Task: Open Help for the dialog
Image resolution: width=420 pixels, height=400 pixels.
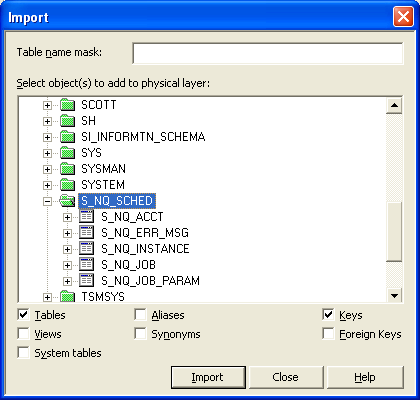Action: pos(365,377)
